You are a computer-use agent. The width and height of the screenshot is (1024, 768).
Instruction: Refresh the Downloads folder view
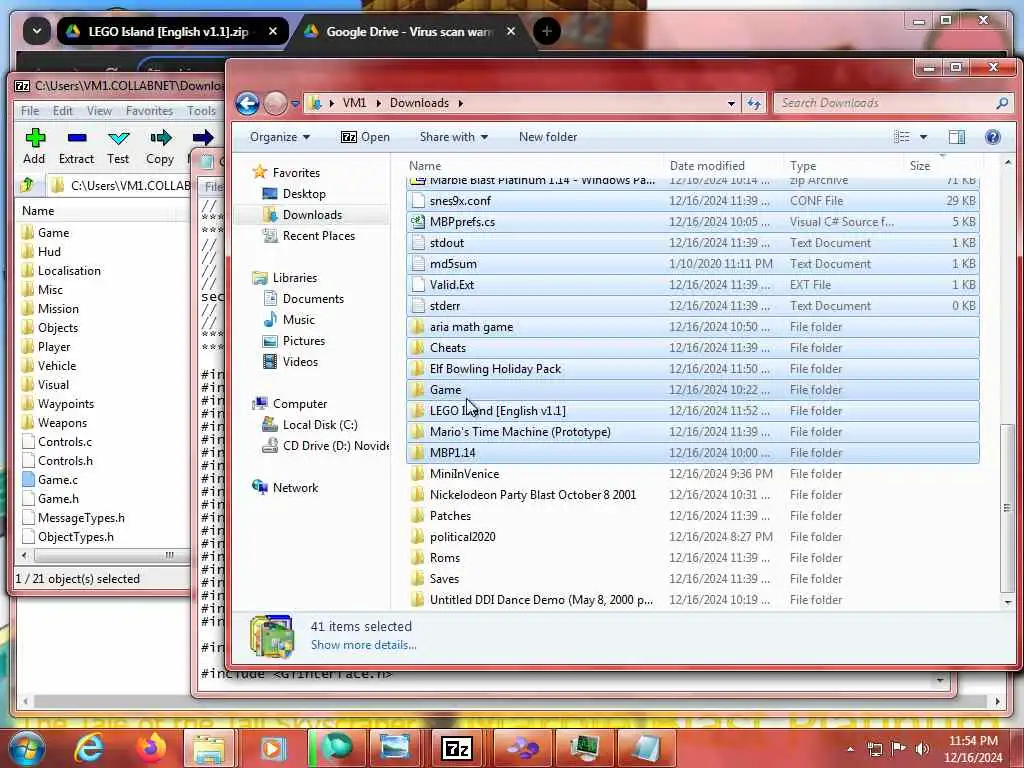tap(754, 103)
